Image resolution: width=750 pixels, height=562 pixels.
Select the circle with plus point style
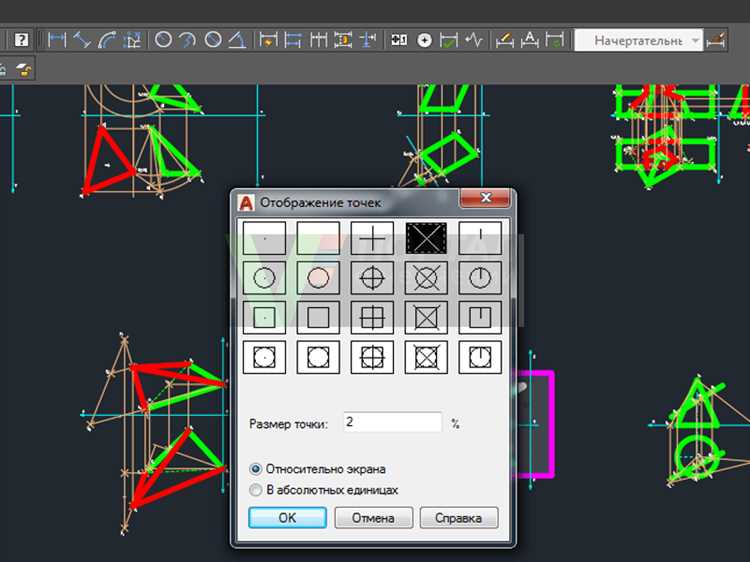tap(372, 277)
